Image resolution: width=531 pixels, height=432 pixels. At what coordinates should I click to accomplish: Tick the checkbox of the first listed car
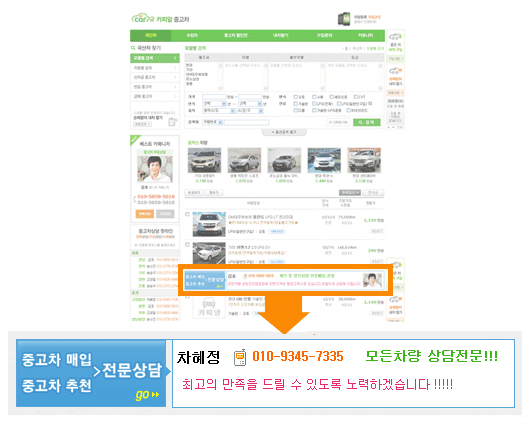coord(187,214)
